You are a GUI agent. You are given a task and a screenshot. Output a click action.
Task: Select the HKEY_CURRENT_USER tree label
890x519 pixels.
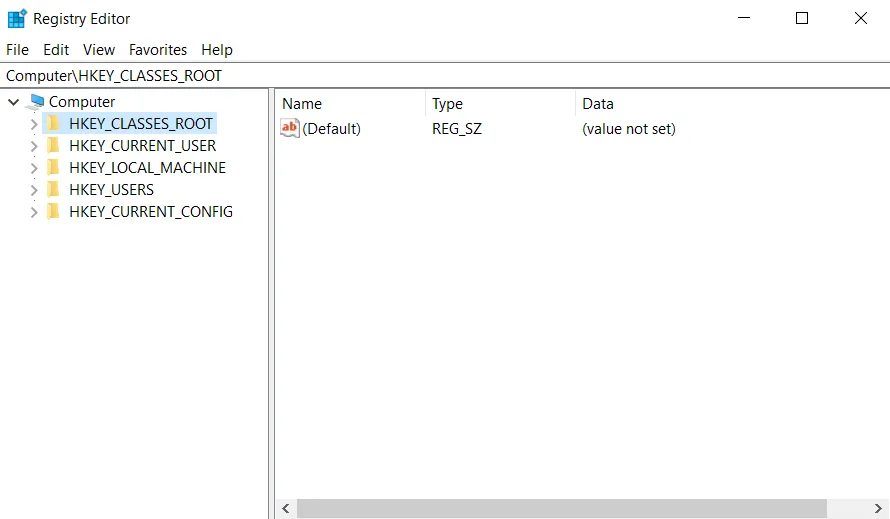142,145
